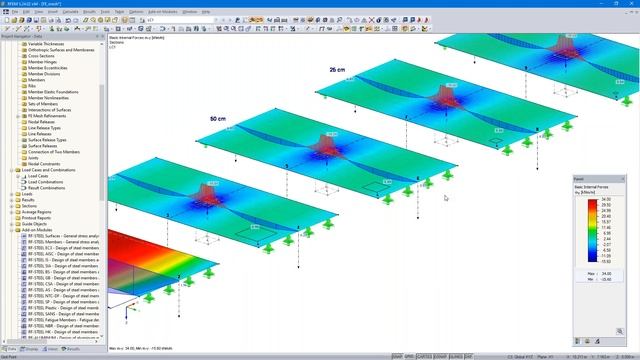Click the Load Combinations item icon
Screen dimensions: 640x360
(x=24, y=182)
